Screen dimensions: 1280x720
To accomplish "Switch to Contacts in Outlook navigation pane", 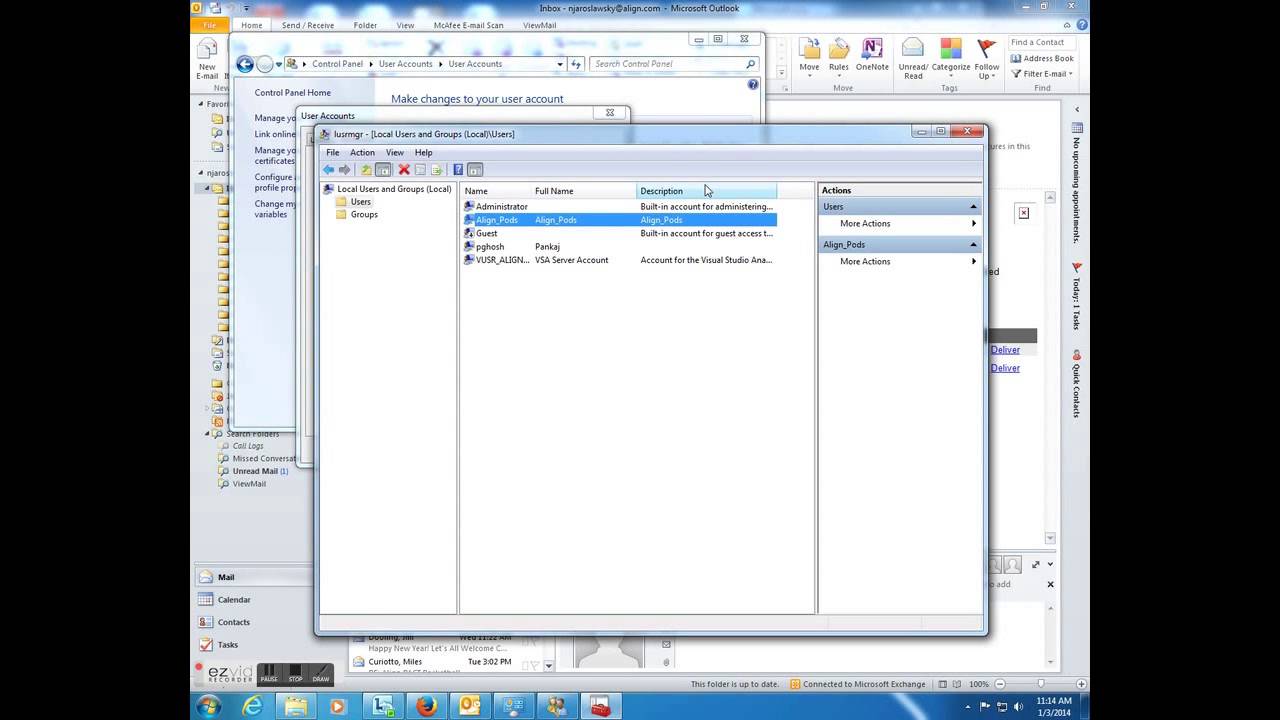I will [x=234, y=622].
